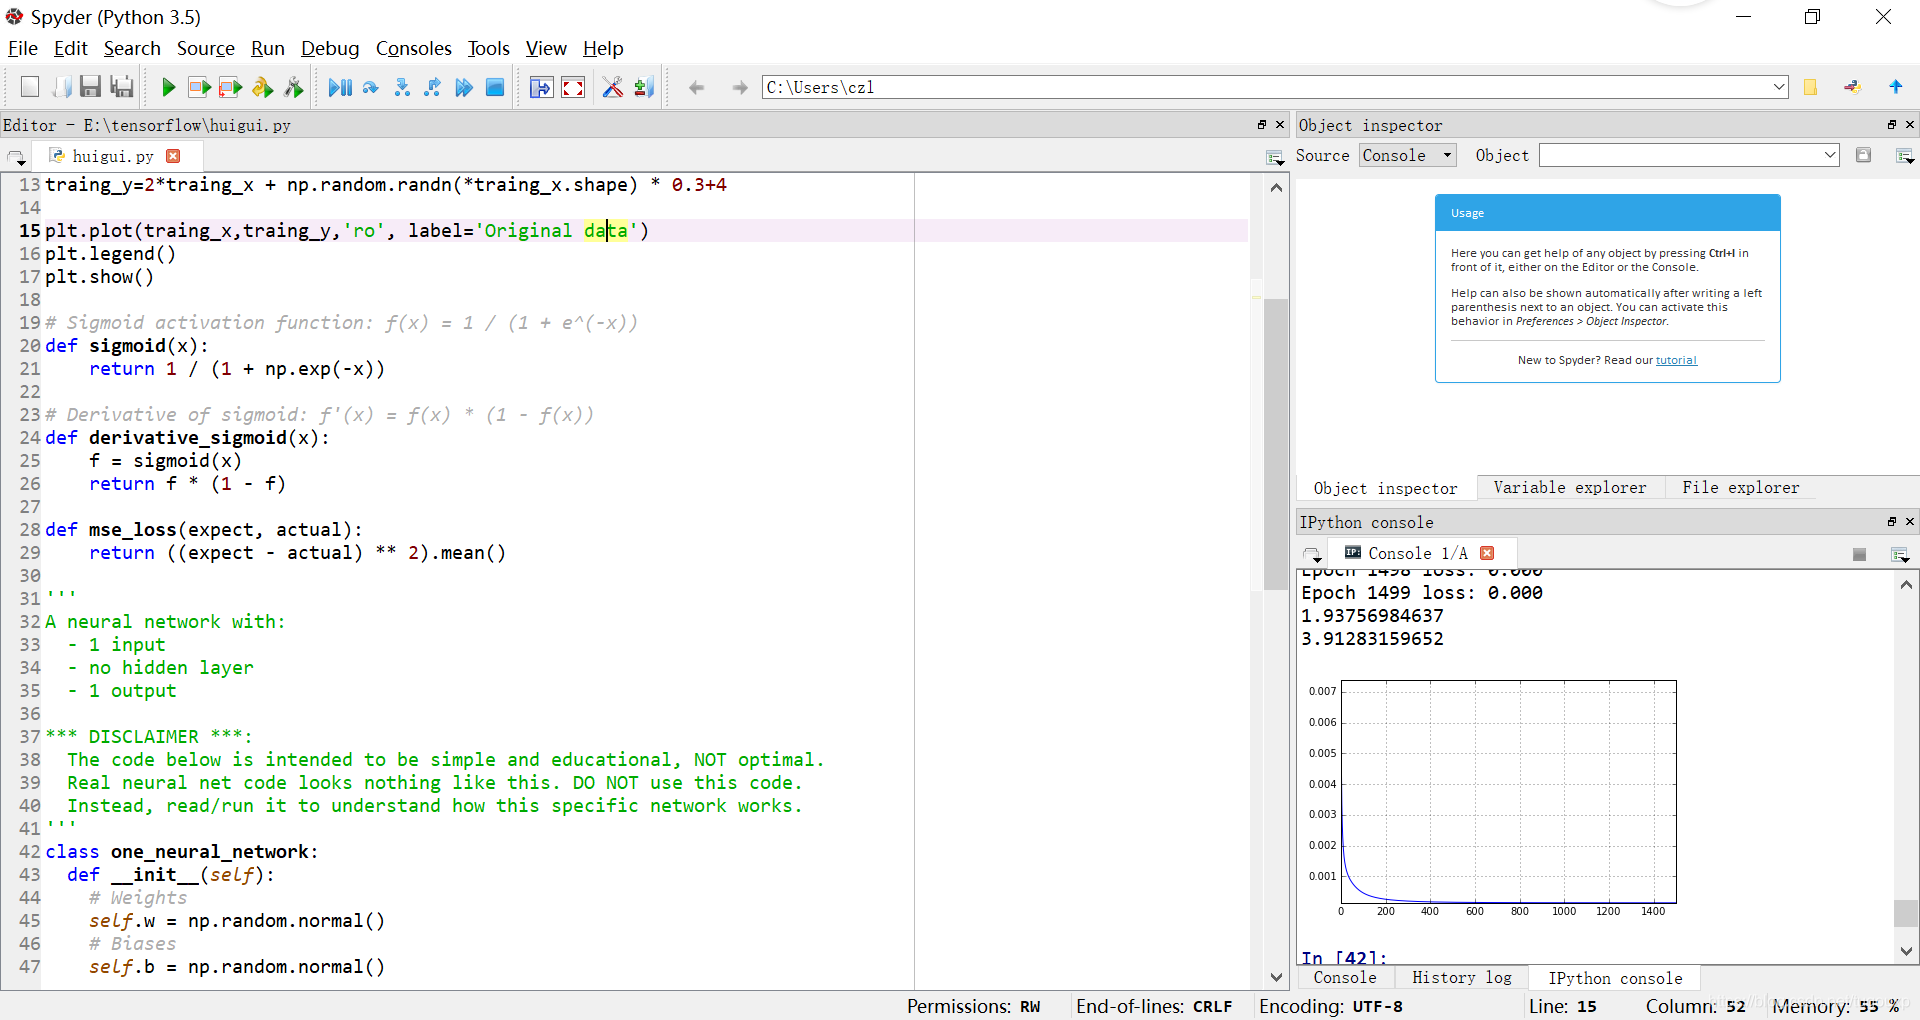Stop the running IPython console kernel

pyautogui.click(x=1859, y=554)
